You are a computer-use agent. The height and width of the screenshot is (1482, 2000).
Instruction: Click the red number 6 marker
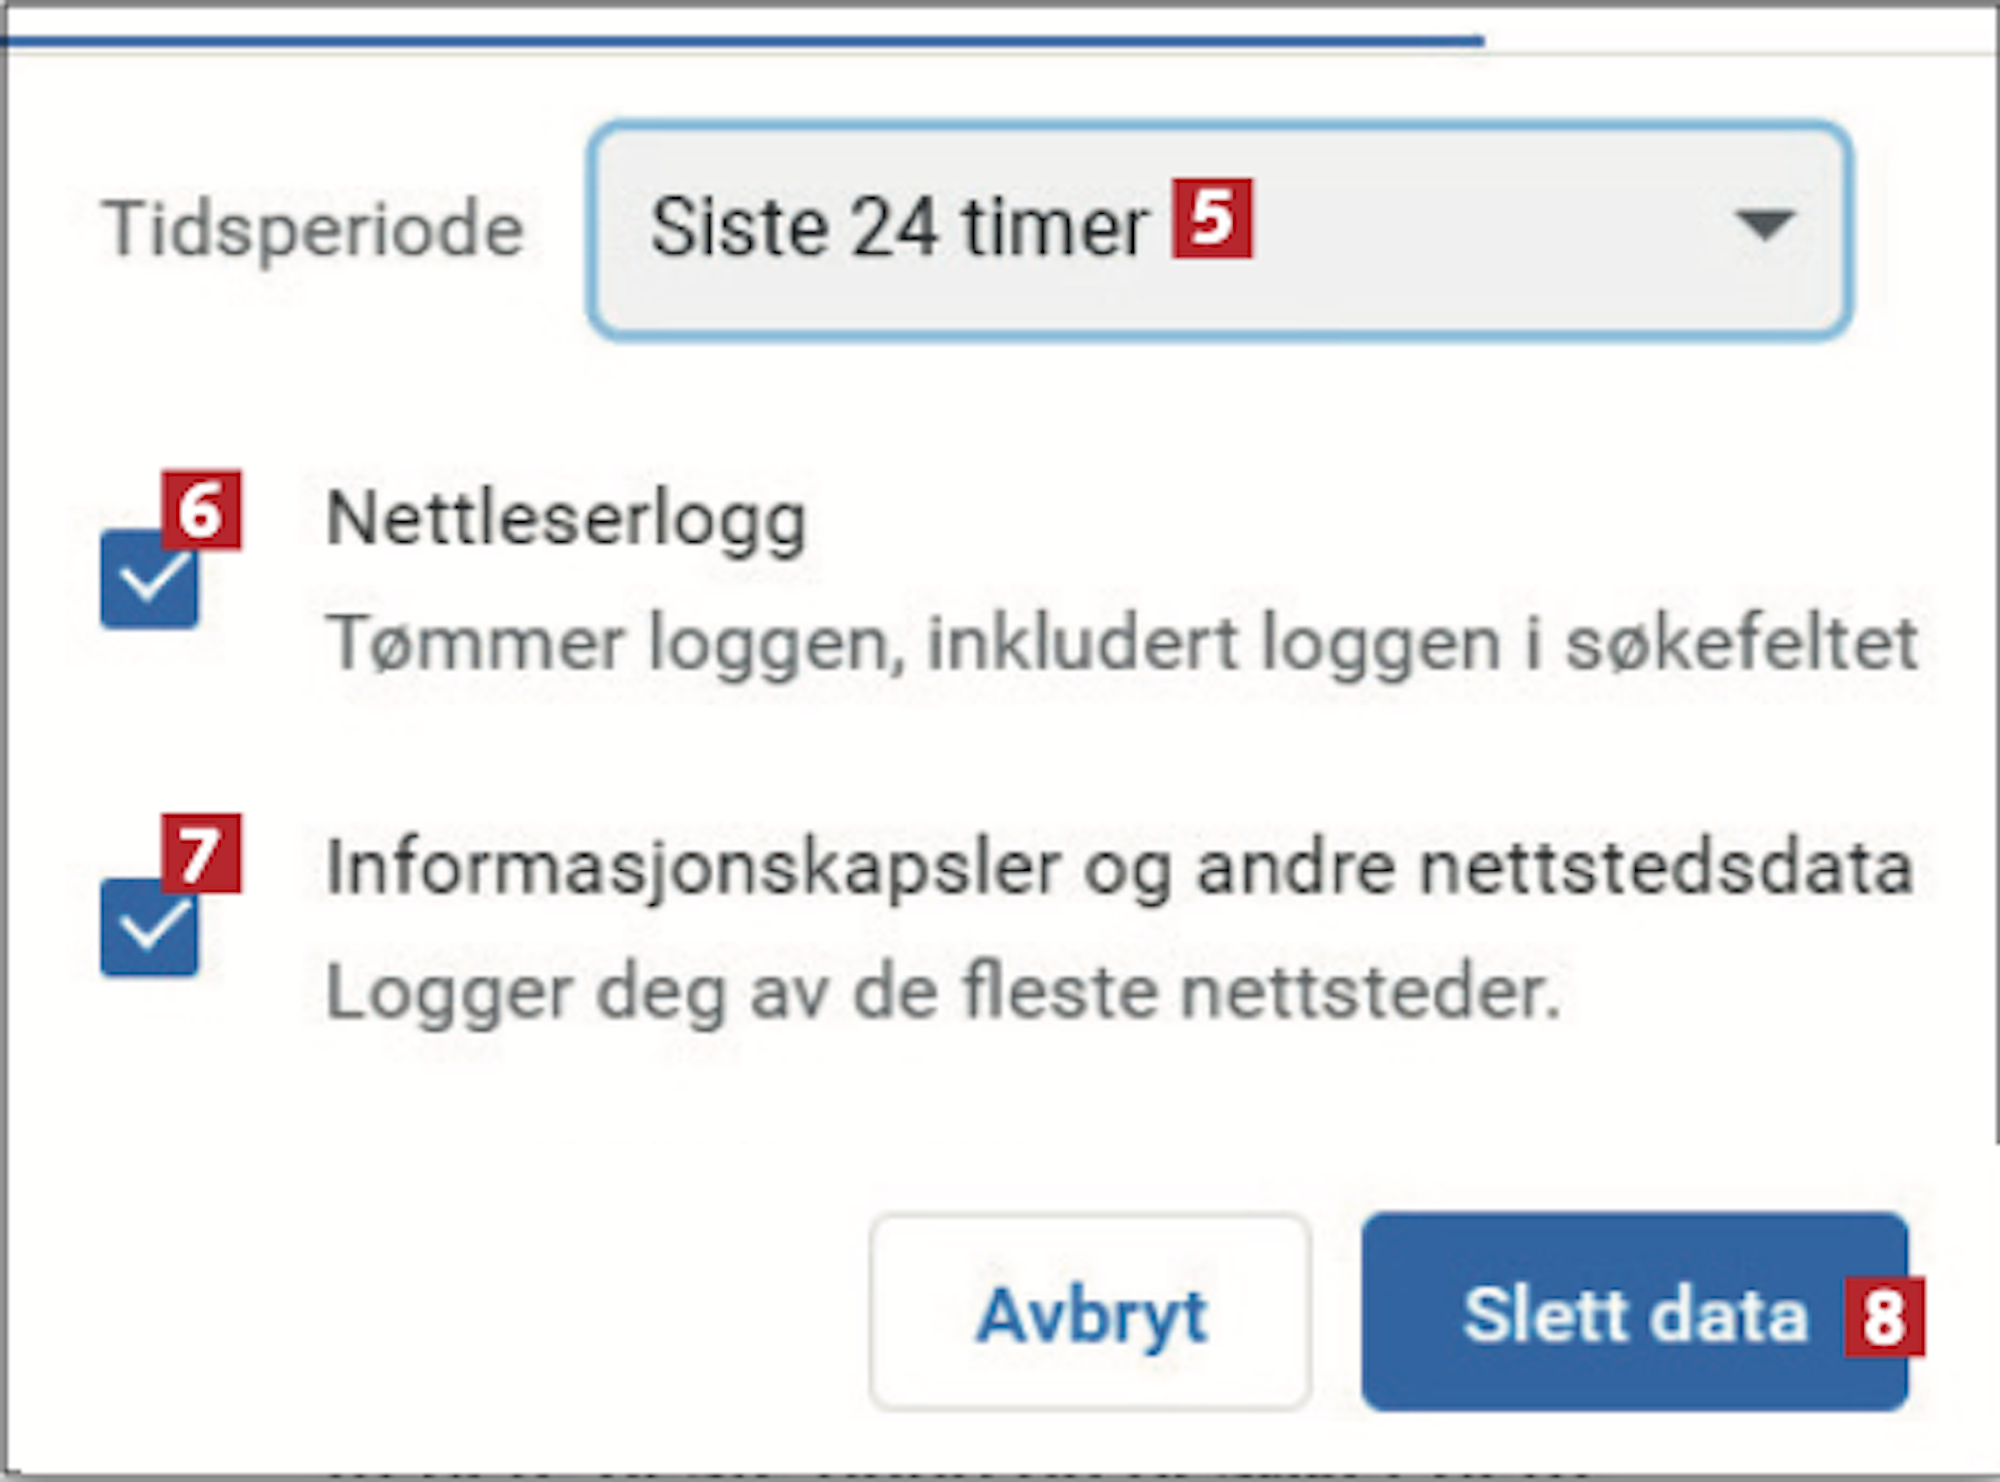coord(201,510)
